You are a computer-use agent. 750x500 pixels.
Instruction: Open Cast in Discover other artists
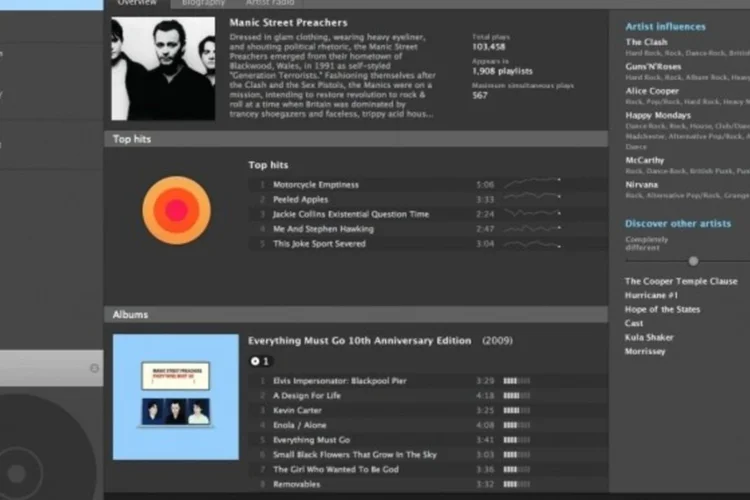coord(634,323)
